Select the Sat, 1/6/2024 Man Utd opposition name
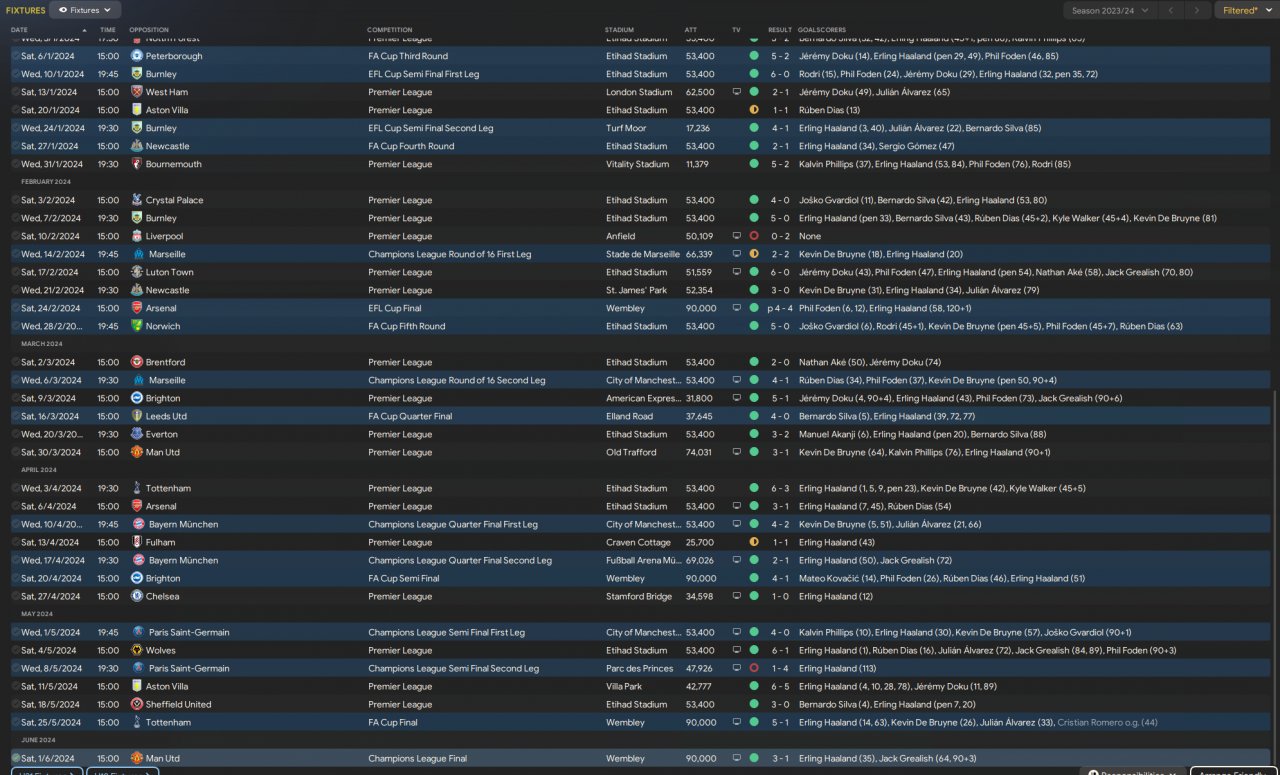 click(163, 758)
